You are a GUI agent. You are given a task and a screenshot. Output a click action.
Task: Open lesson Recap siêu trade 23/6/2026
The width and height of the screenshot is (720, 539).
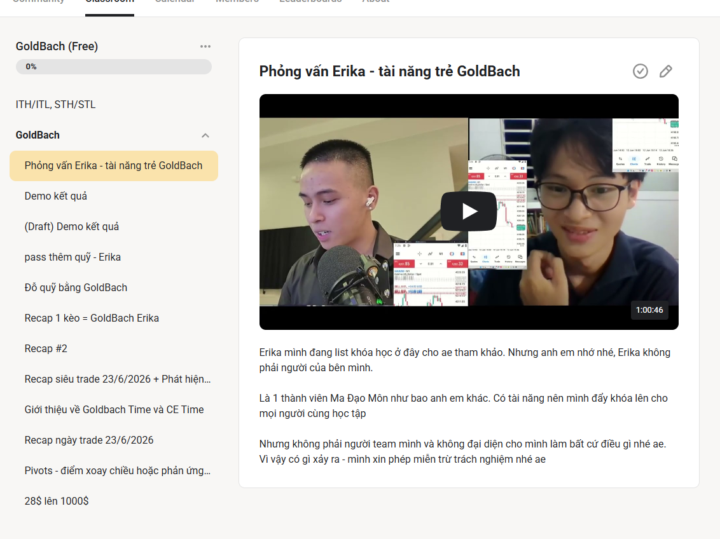118,379
